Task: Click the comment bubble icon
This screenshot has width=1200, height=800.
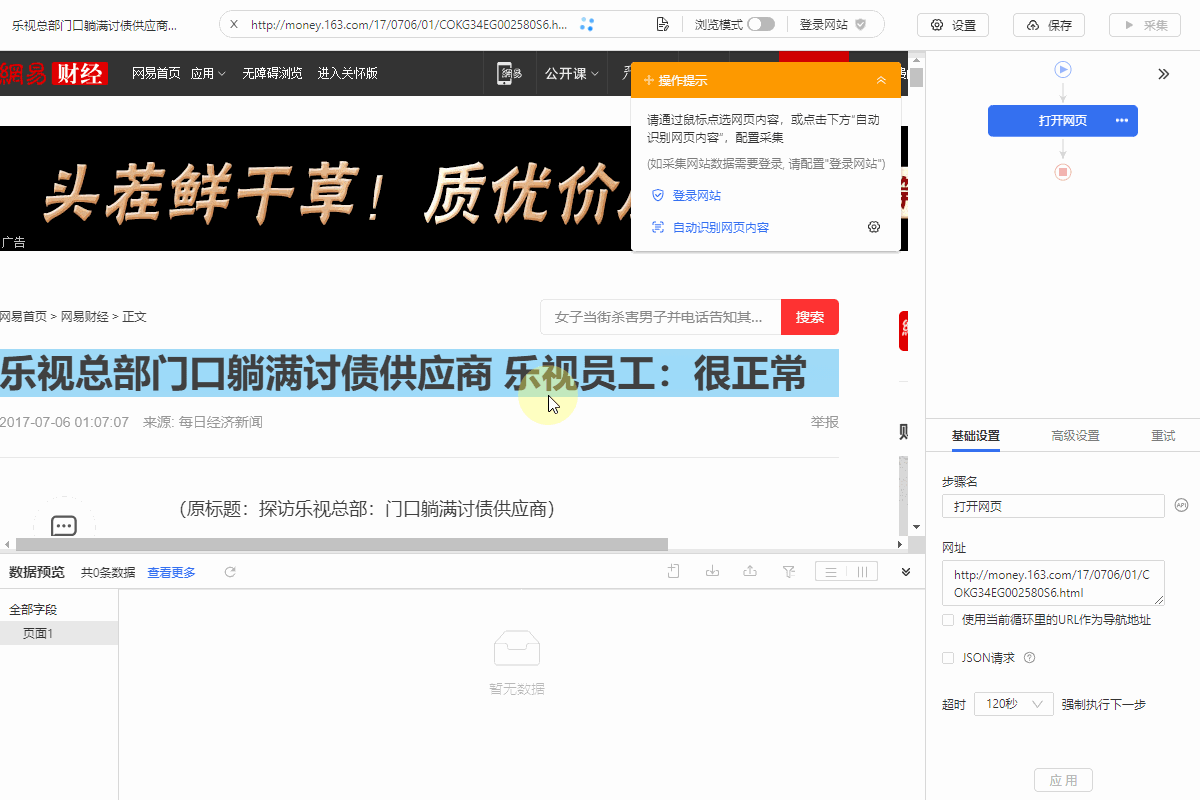Action: [x=64, y=526]
